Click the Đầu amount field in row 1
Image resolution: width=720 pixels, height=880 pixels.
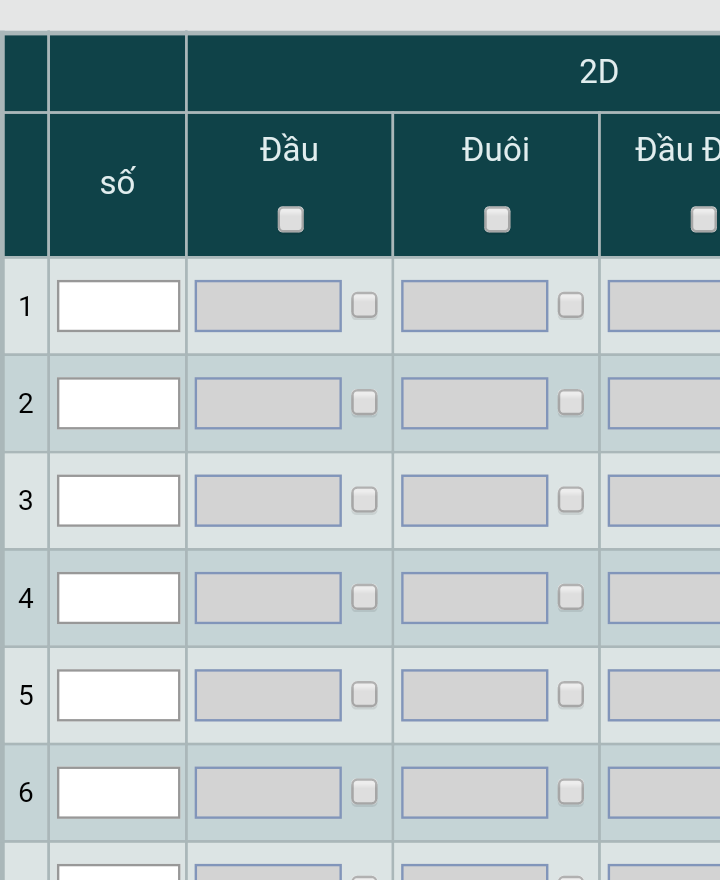[268, 306]
